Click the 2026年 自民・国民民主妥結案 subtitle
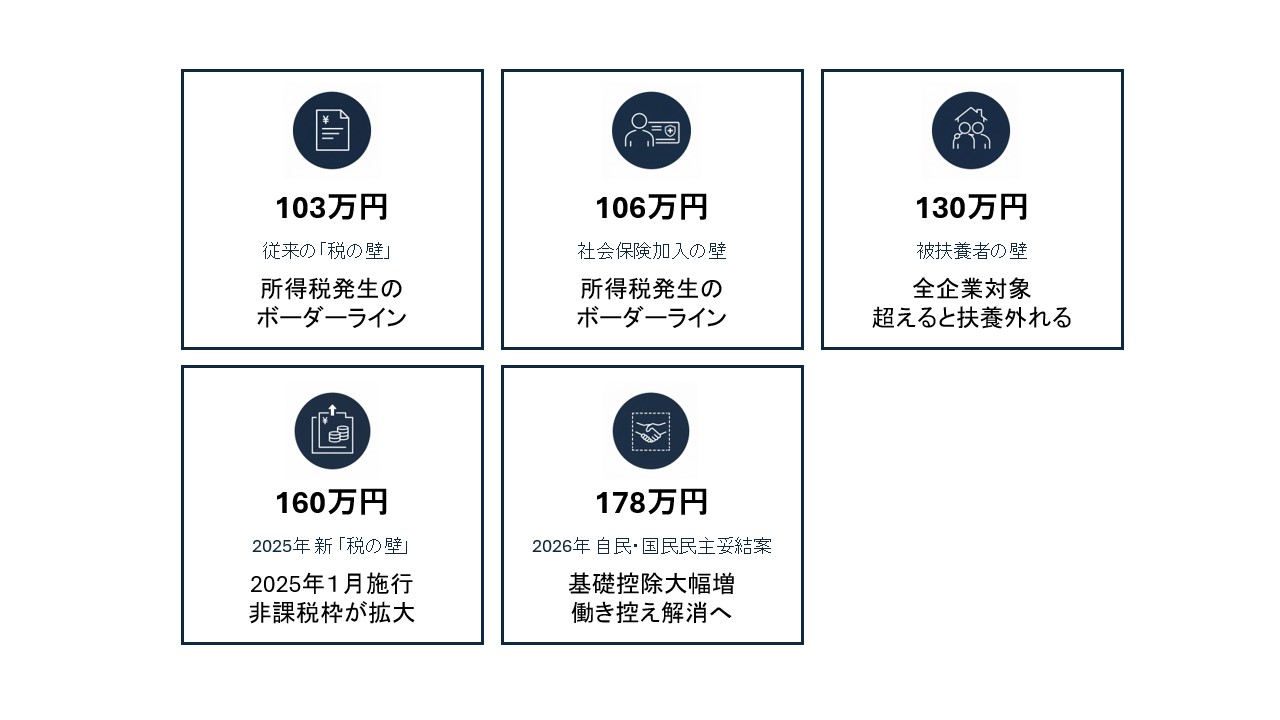Image resolution: width=1280 pixels, height=720 pixels. pos(652,547)
